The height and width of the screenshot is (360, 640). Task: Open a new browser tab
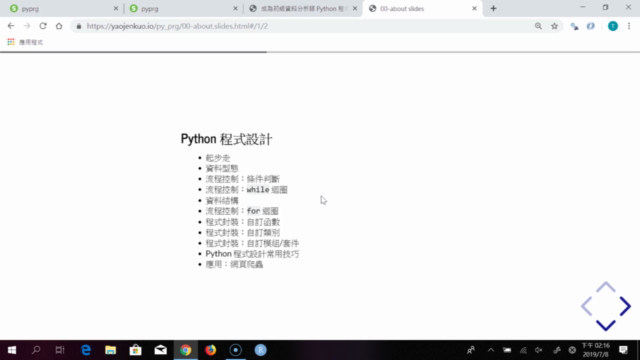coord(493,9)
